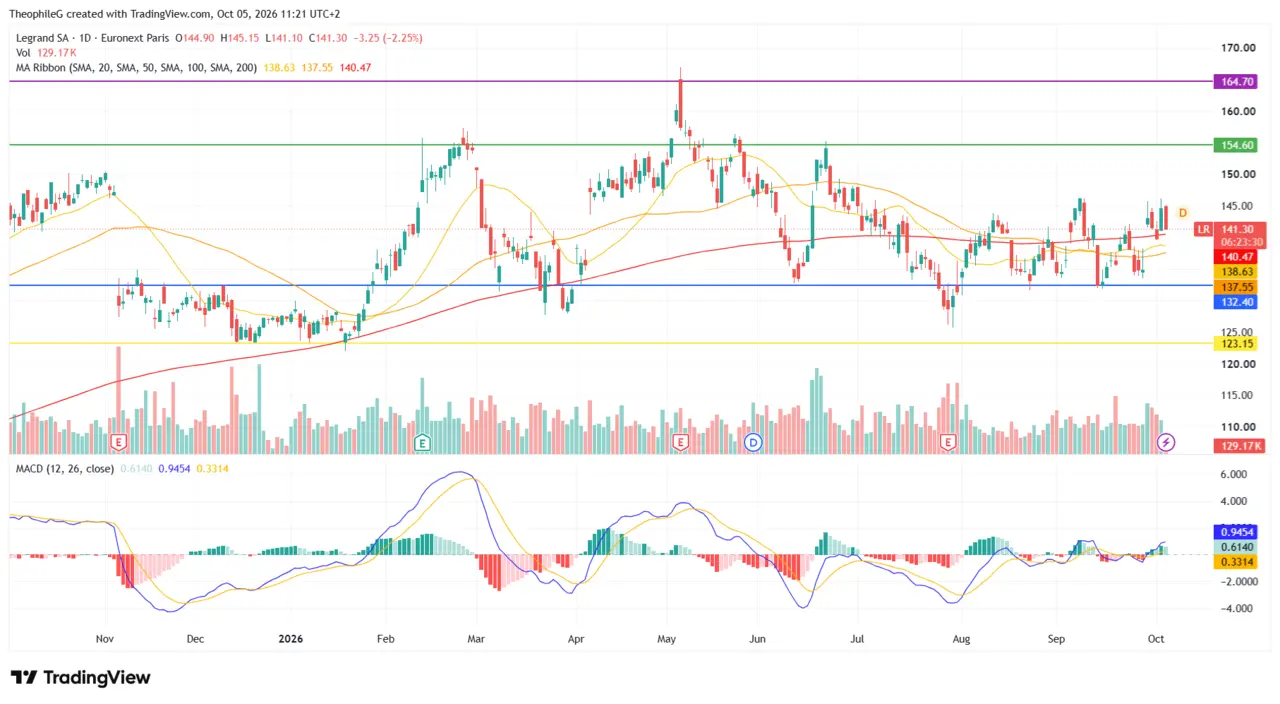The image size is (1280, 704).
Task: Click the red earnings marker in late July
Action: point(948,441)
